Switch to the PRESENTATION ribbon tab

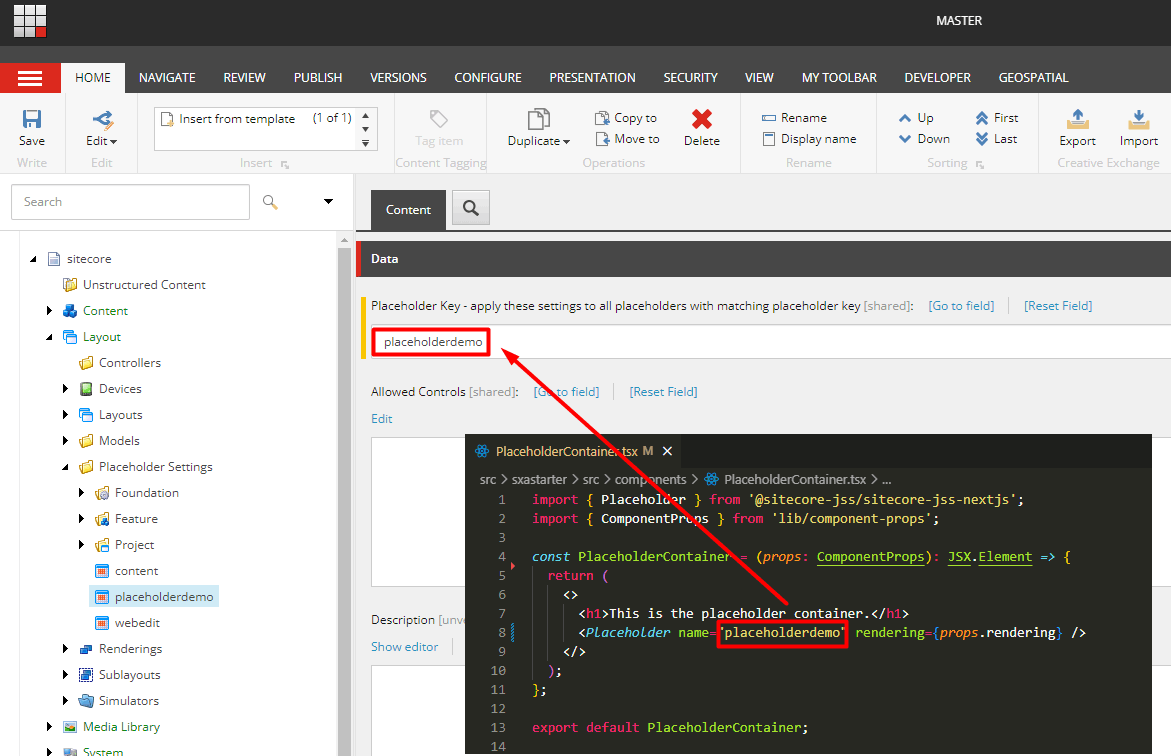(592, 78)
